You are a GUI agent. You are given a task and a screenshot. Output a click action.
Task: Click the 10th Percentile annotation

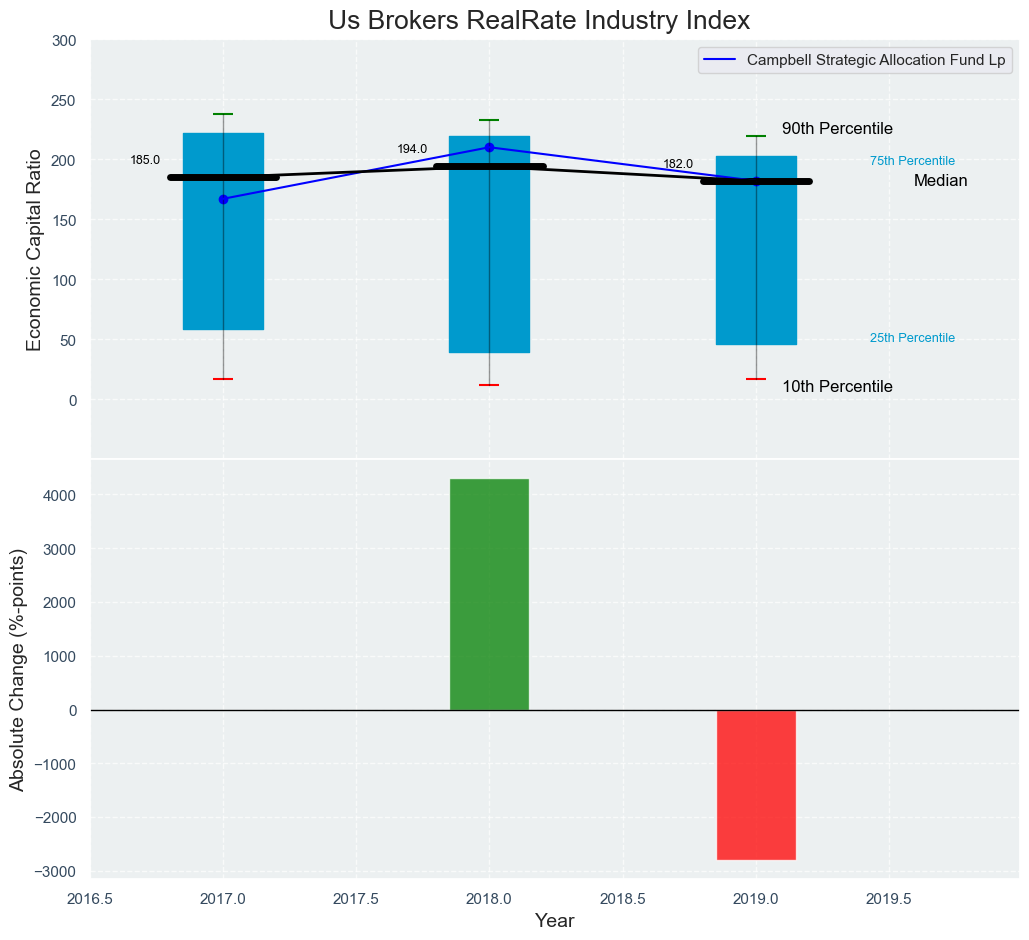pos(837,387)
